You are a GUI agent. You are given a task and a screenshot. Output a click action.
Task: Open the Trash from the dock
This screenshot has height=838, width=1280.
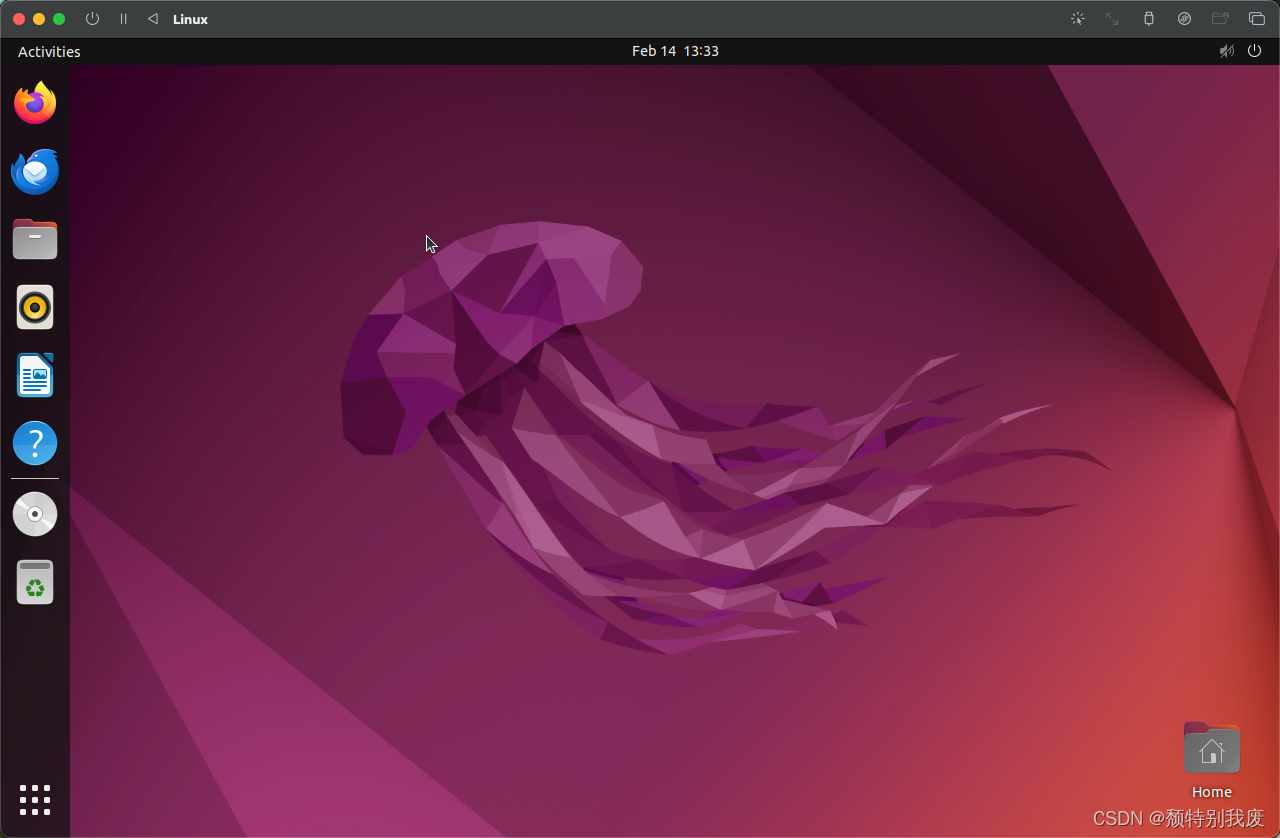point(35,582)
